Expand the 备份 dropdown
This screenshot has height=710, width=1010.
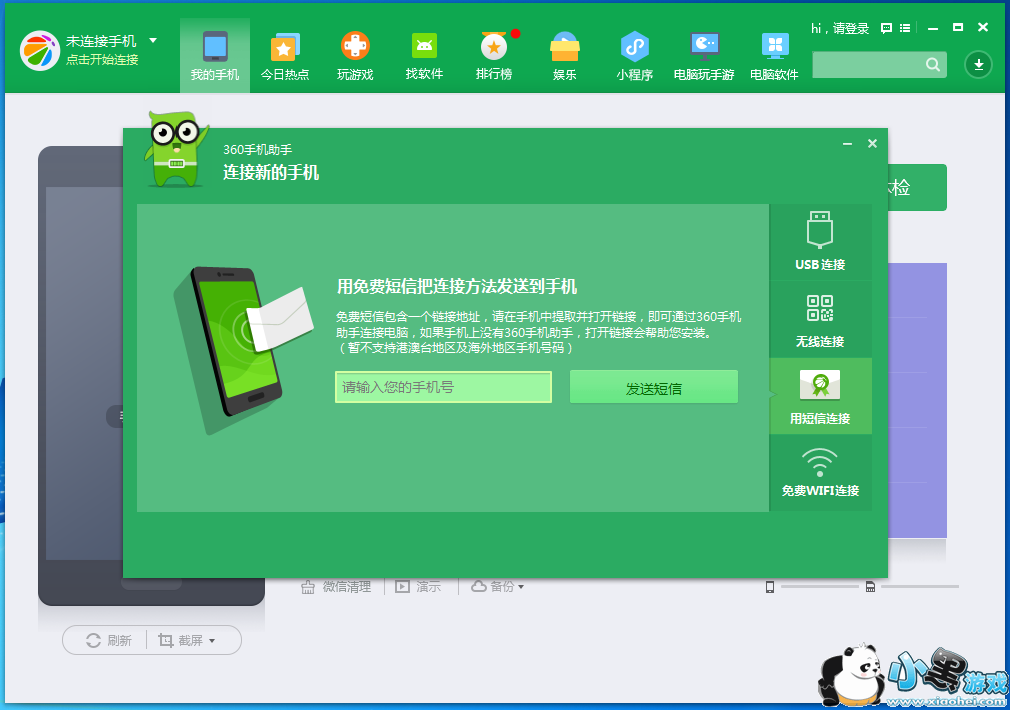tap(497, 587)
